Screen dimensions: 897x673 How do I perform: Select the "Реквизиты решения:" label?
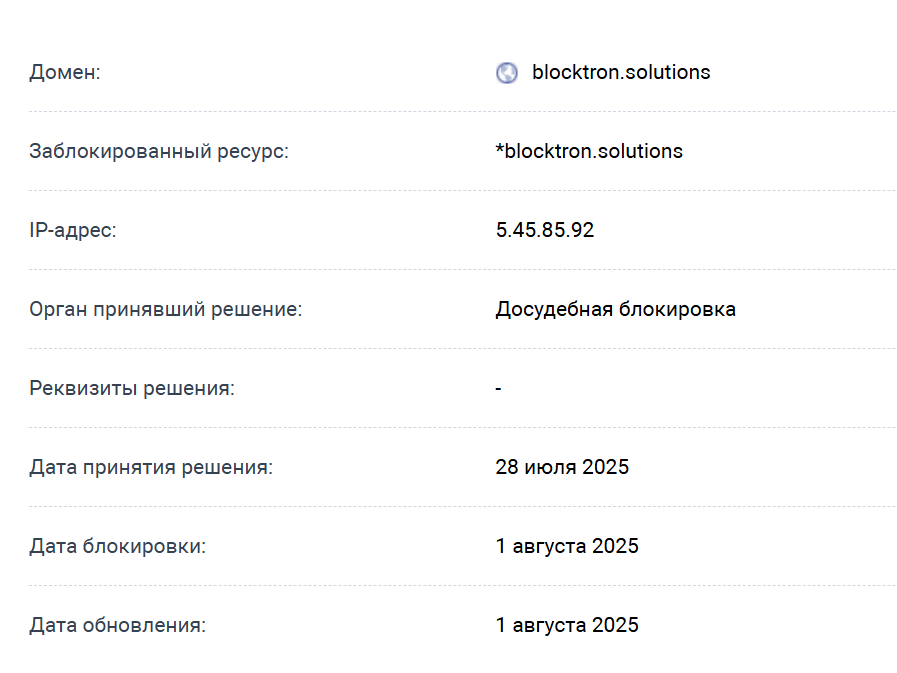pos(132,389)
